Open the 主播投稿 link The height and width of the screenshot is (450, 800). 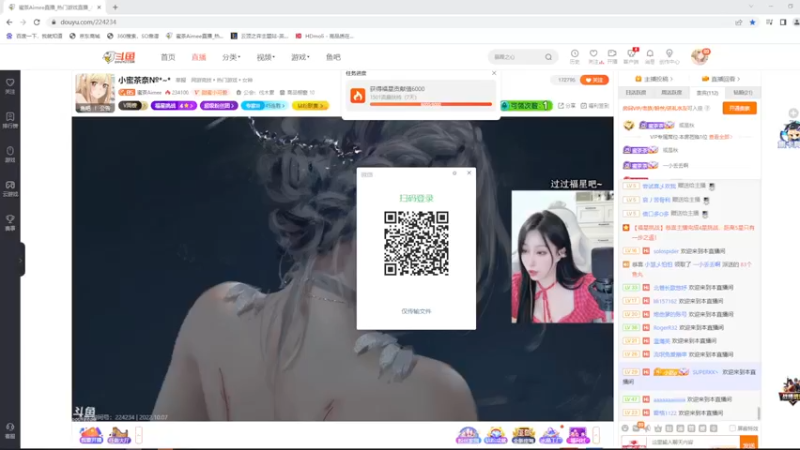click(654, 79)
